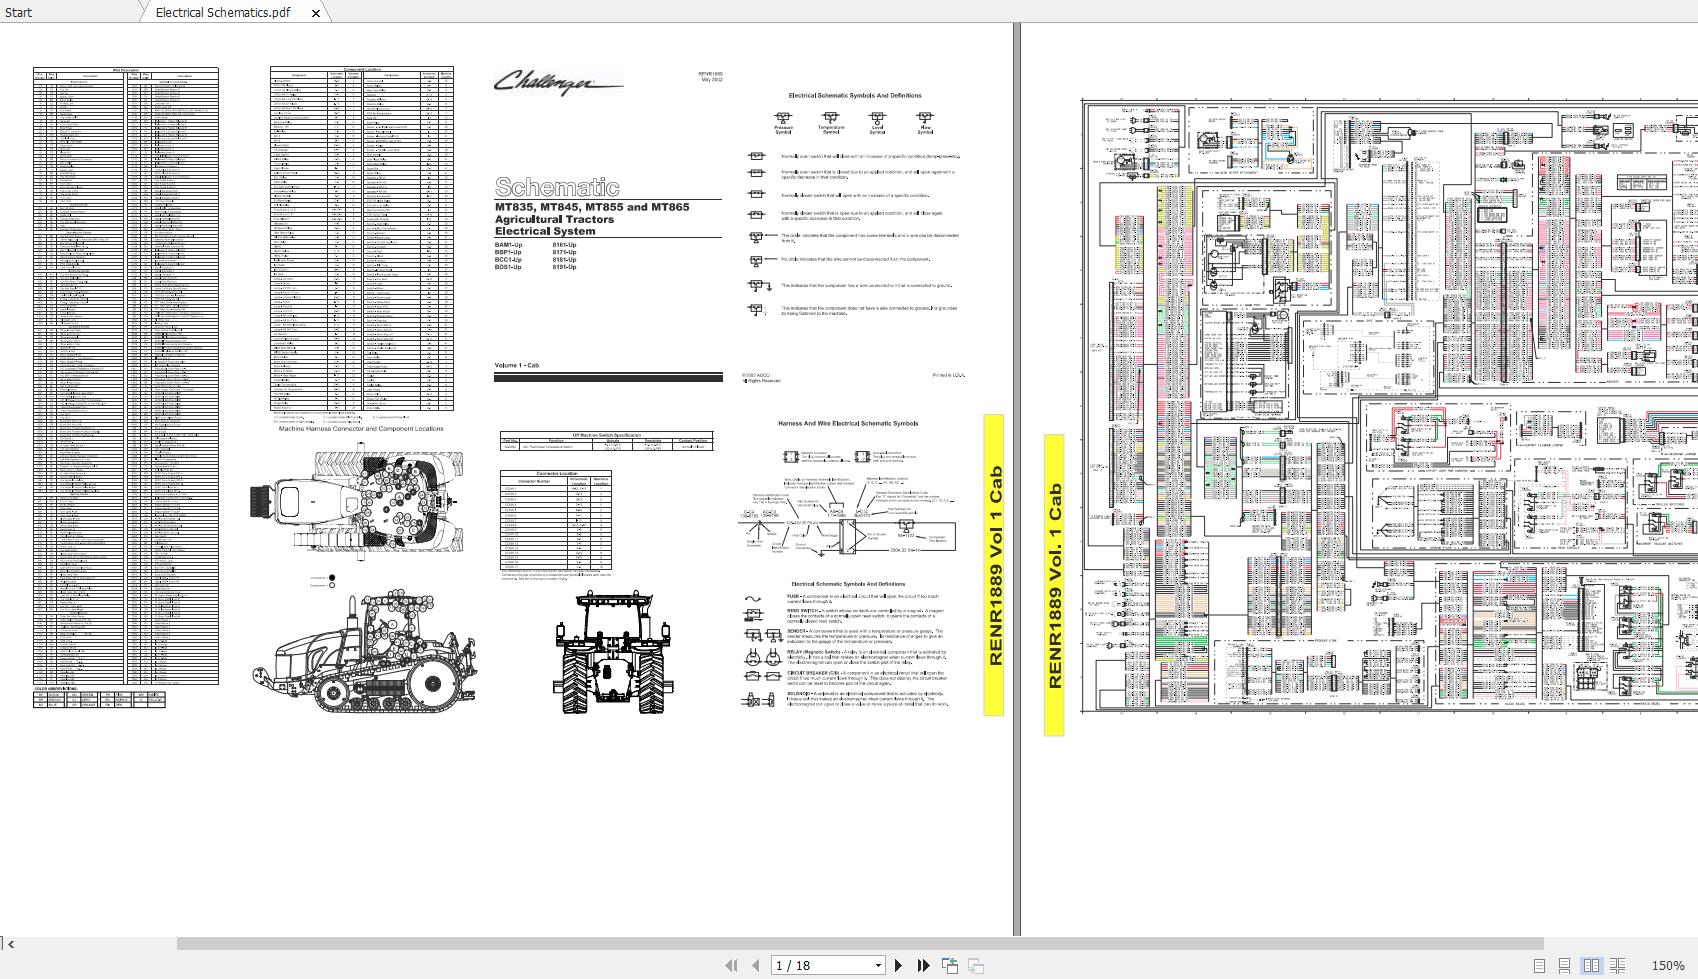Image resolution: width=1698 pixels, height=979 pixels.
Task: Close the Electrical Schematics.pdf tab
Action: click(x=316, y=13)
